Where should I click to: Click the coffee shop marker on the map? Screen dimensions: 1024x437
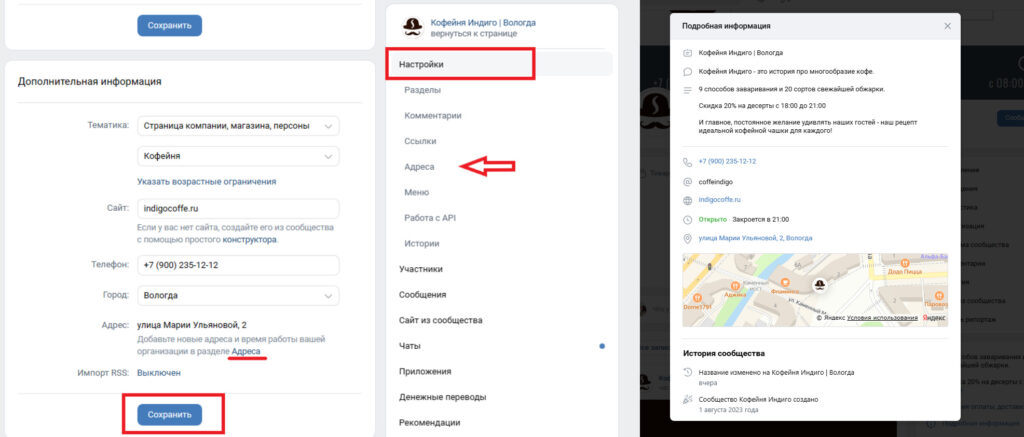pos(819,283)
